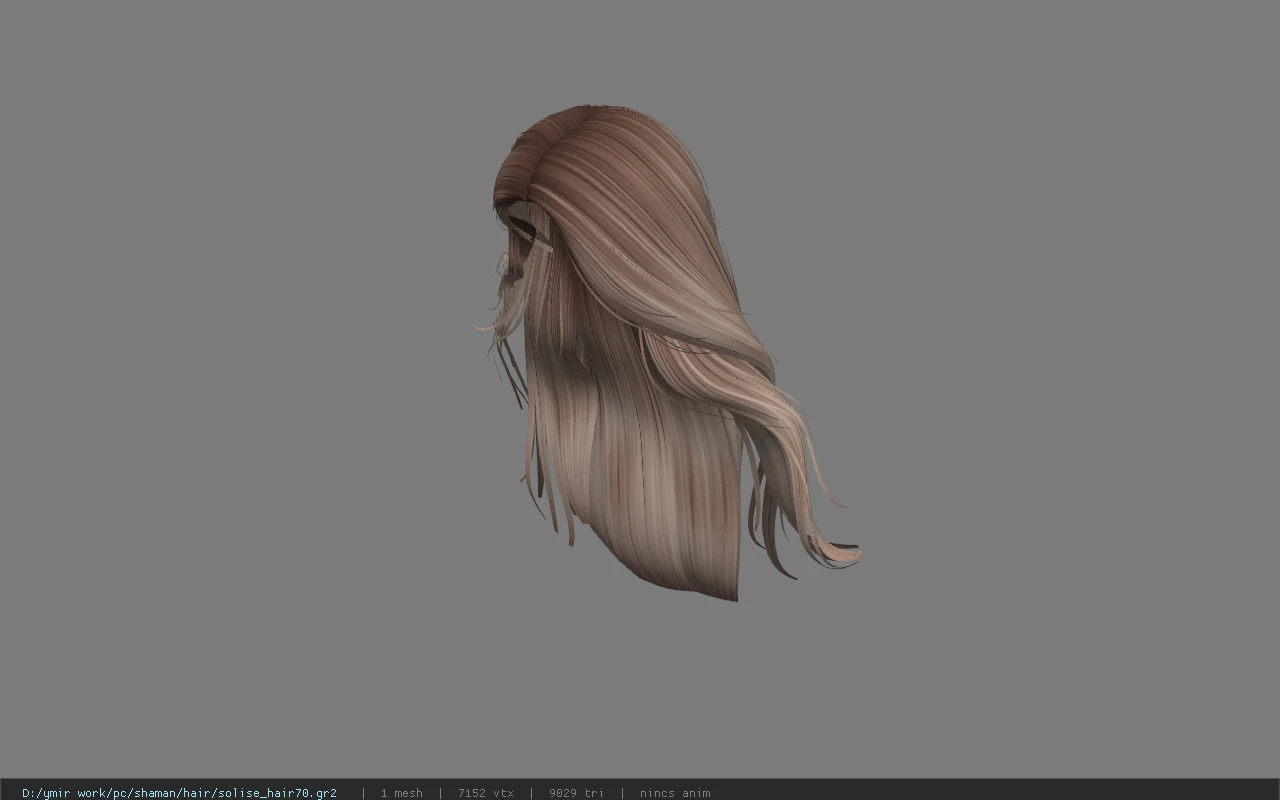Click the 'nincs anim' status entry
The image size is (1280, 800).
675,793
